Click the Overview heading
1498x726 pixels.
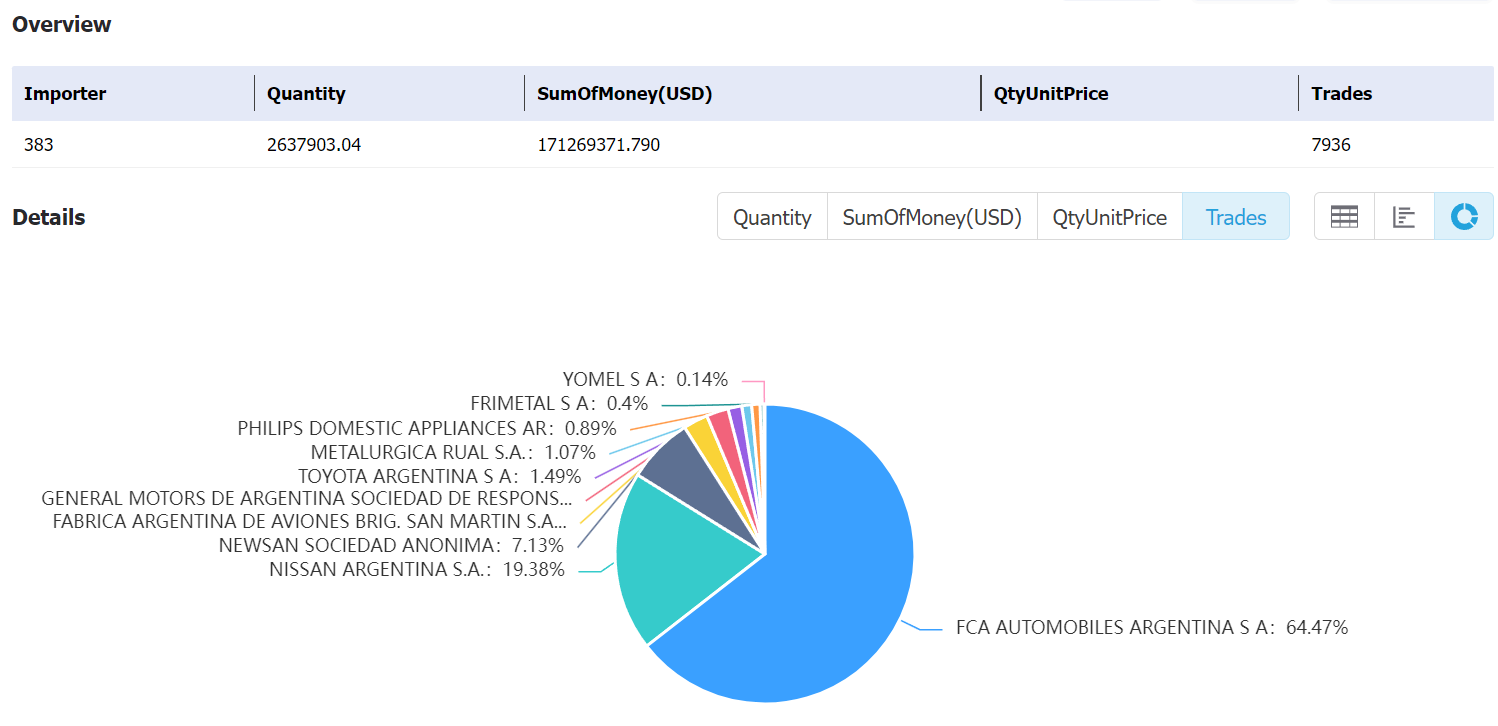coord(62,24)
